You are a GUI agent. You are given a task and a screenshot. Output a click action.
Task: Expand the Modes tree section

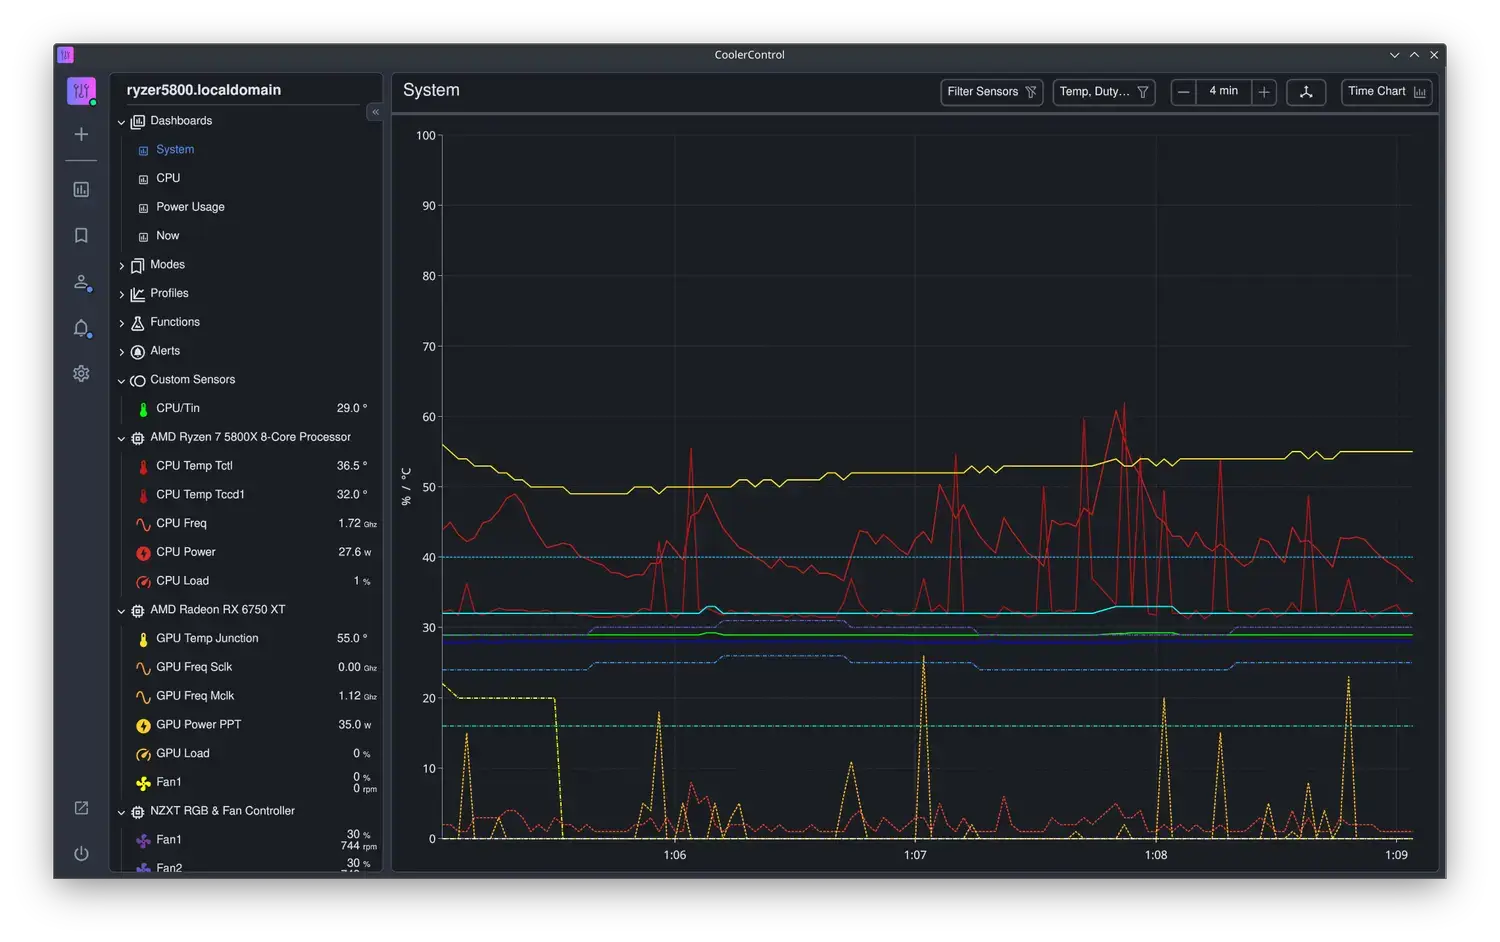122,265
